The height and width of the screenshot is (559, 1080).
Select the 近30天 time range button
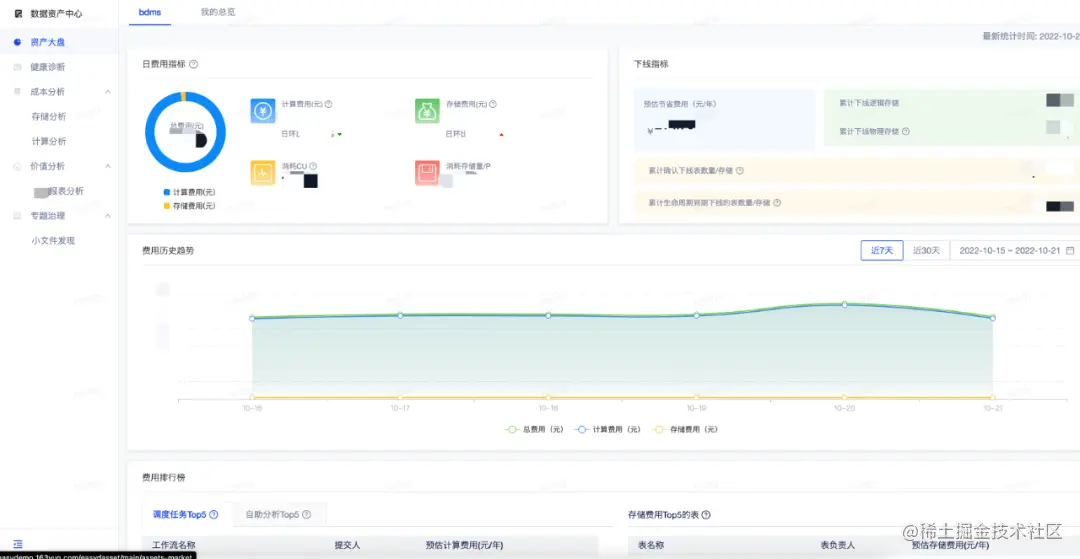tap(926, 251)
